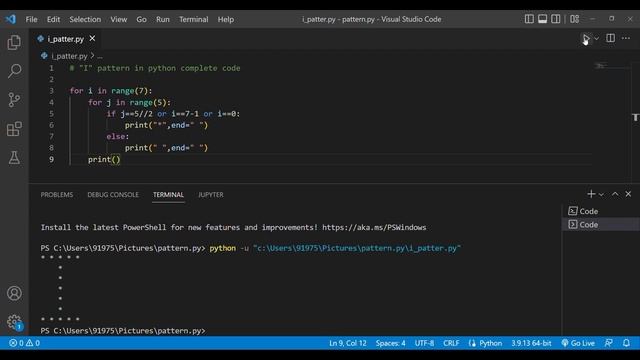Open the Source Control view
640x360 pixels.
[x=14, y=100]
